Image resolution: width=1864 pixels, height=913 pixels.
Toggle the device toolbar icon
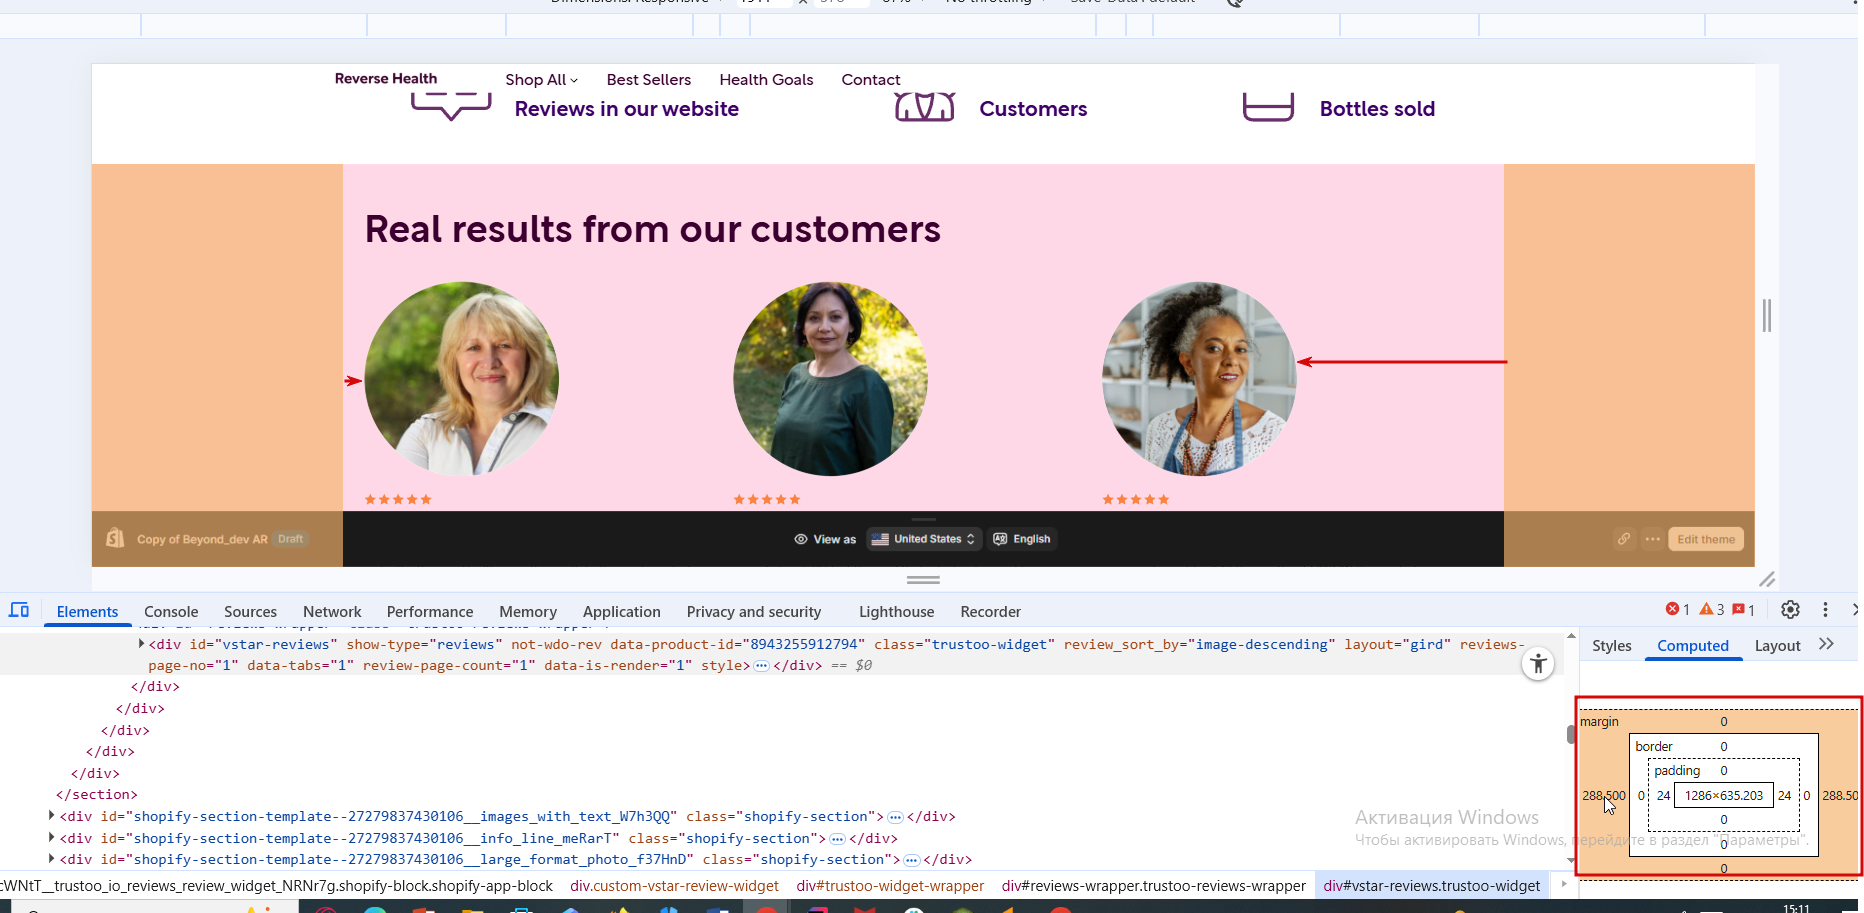tap(19, 610)
